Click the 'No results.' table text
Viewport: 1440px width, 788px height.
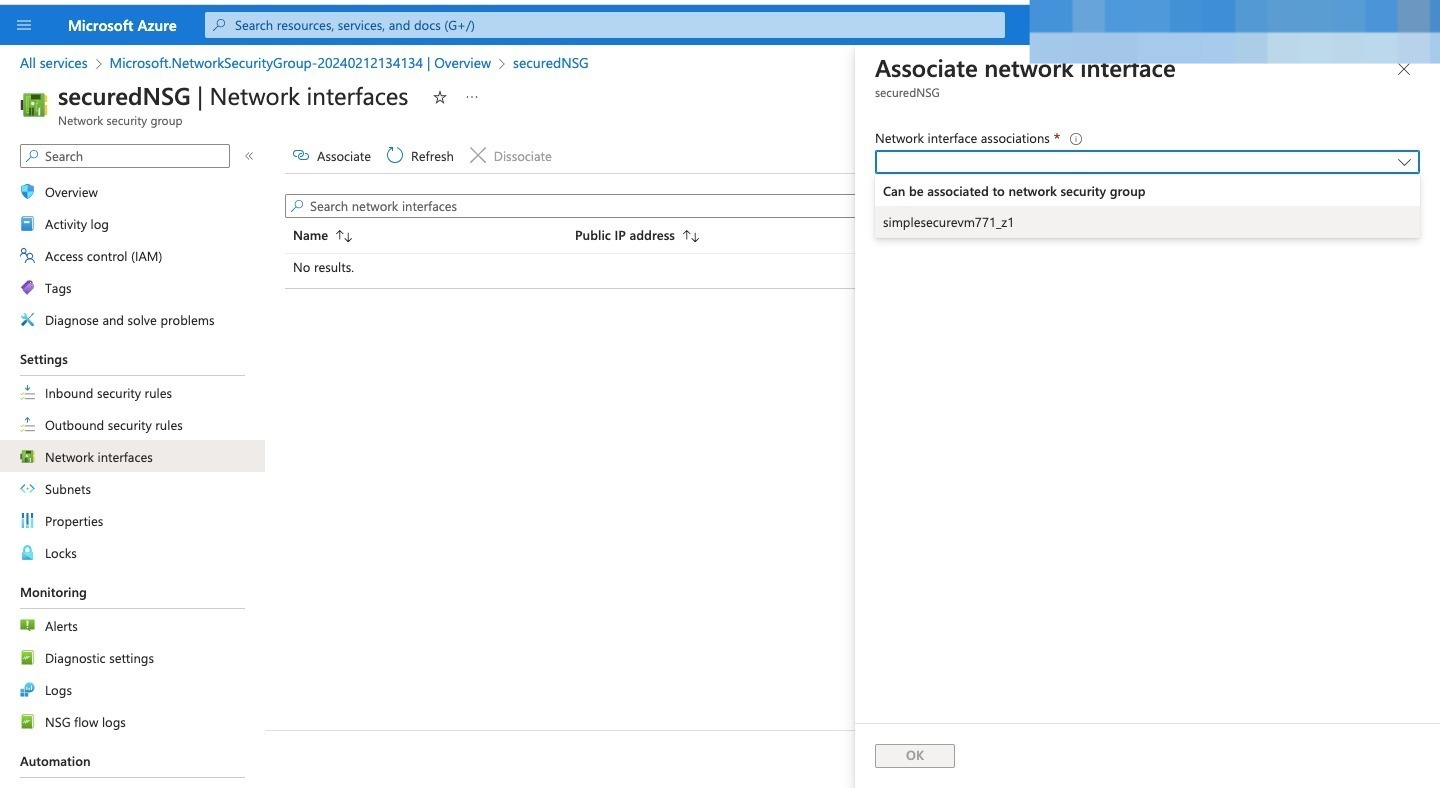(323, 267)
